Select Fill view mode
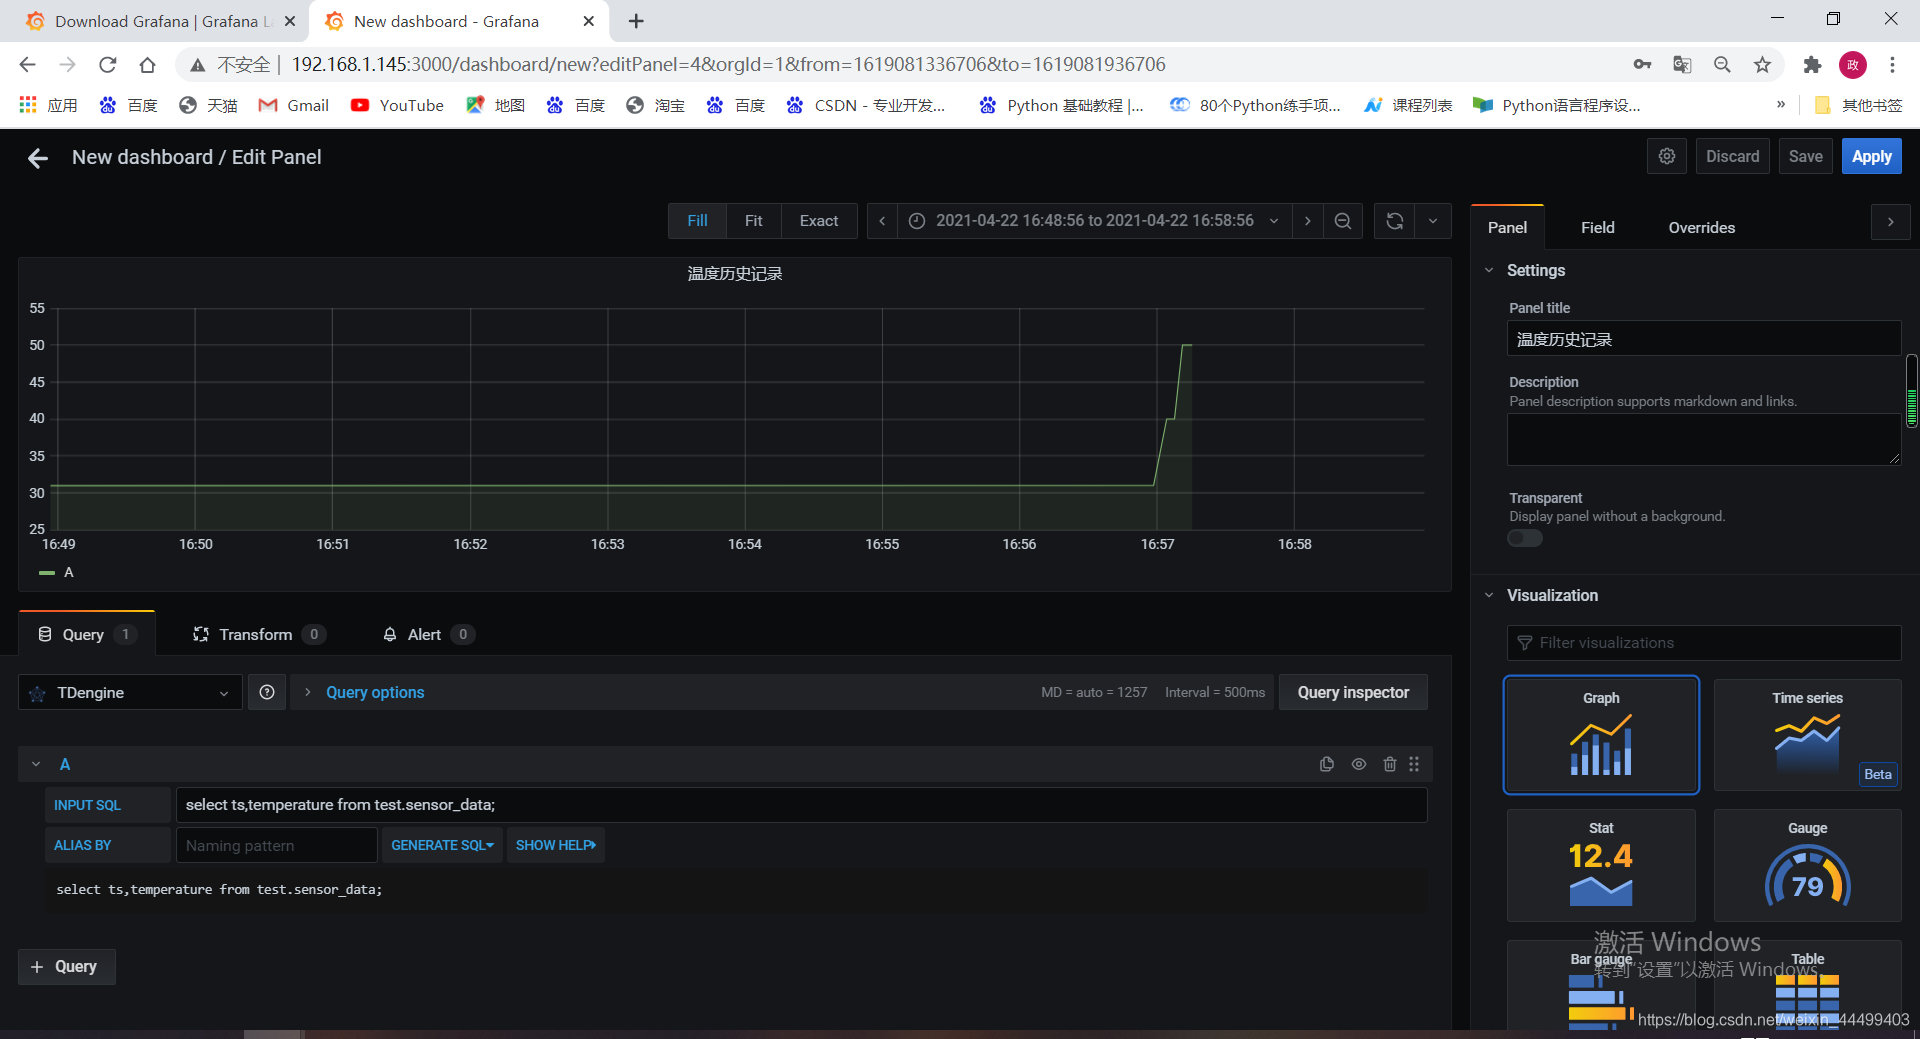 tap(697, 221)
